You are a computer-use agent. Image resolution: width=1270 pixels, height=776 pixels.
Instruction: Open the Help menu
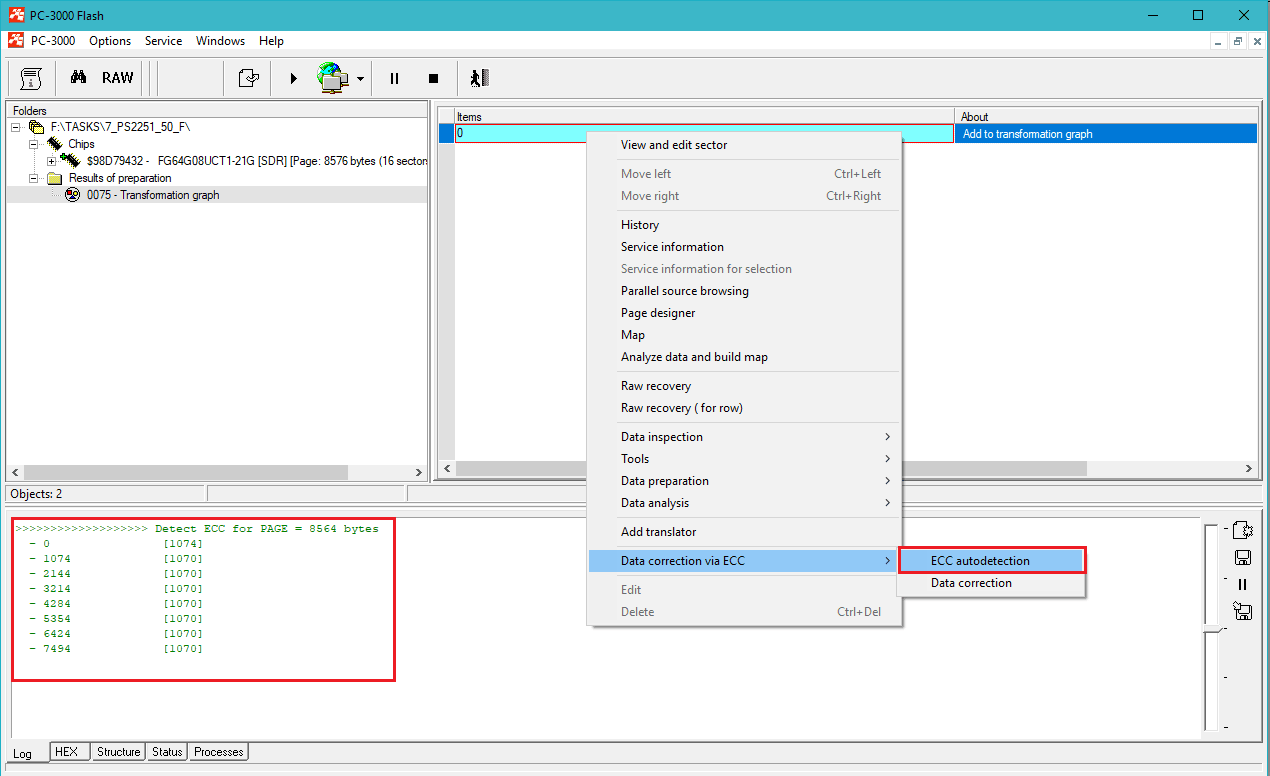(x=271, y=41)
